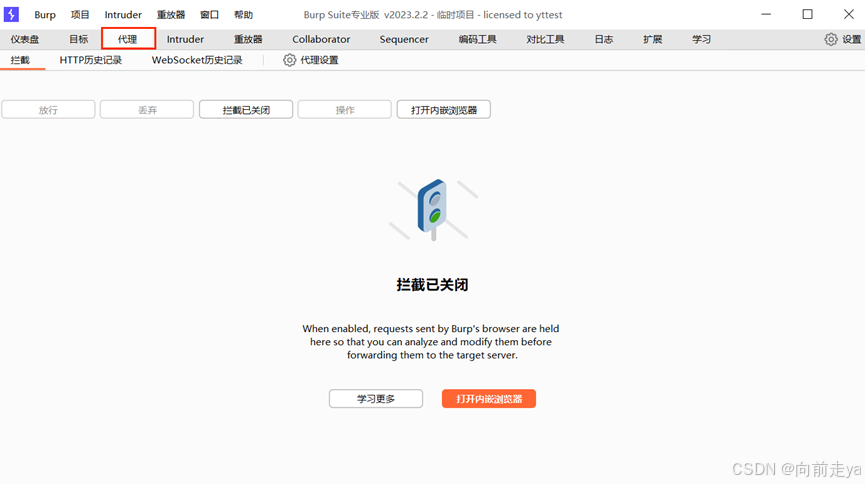Switch to the 编码工具 tab
The image size is (865, 484).
[x=478, y=39]
